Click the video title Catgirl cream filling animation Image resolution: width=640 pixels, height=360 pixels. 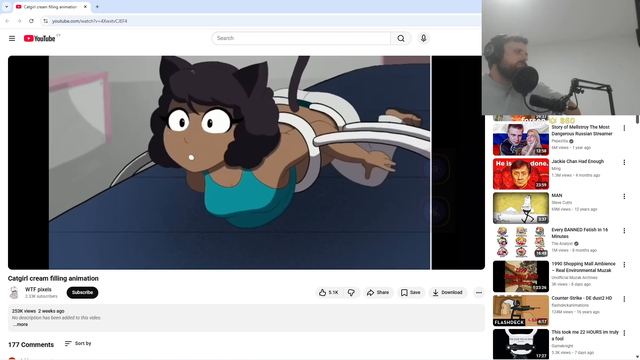tap(53, 278)
